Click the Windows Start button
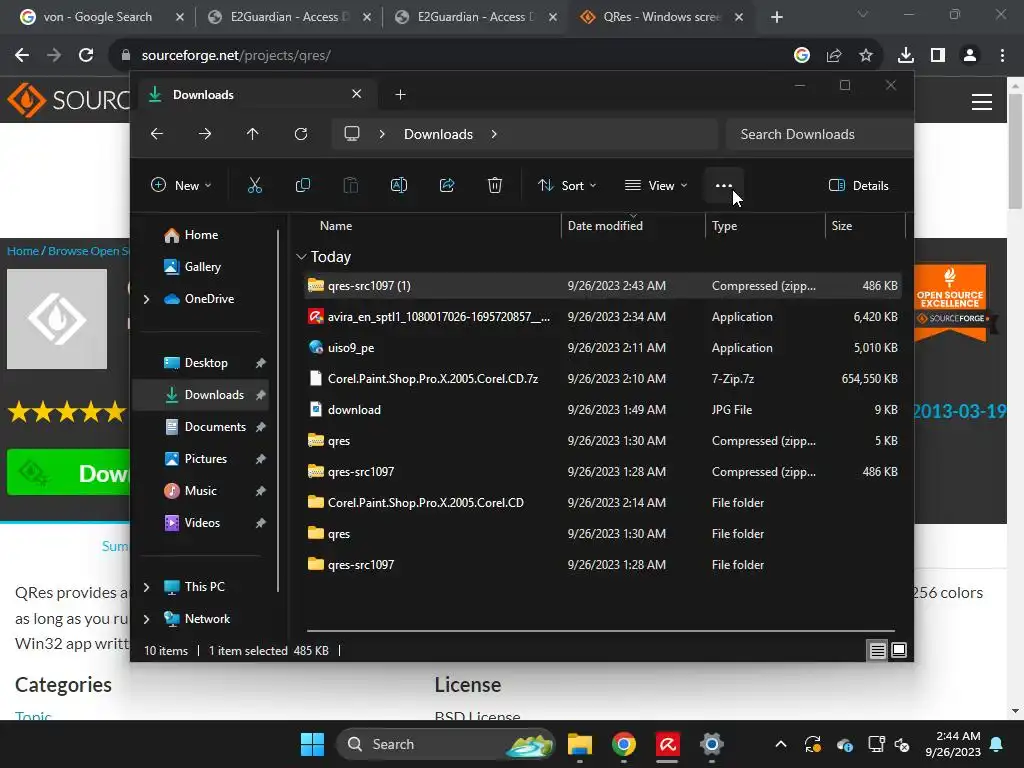1024x768 pixels. [x=312, y=744]
